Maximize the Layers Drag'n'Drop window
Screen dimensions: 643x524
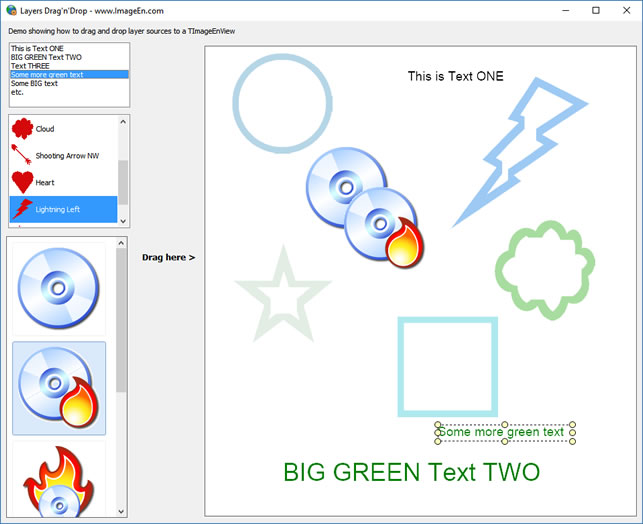pyautogui.click(x=596, y=11)
